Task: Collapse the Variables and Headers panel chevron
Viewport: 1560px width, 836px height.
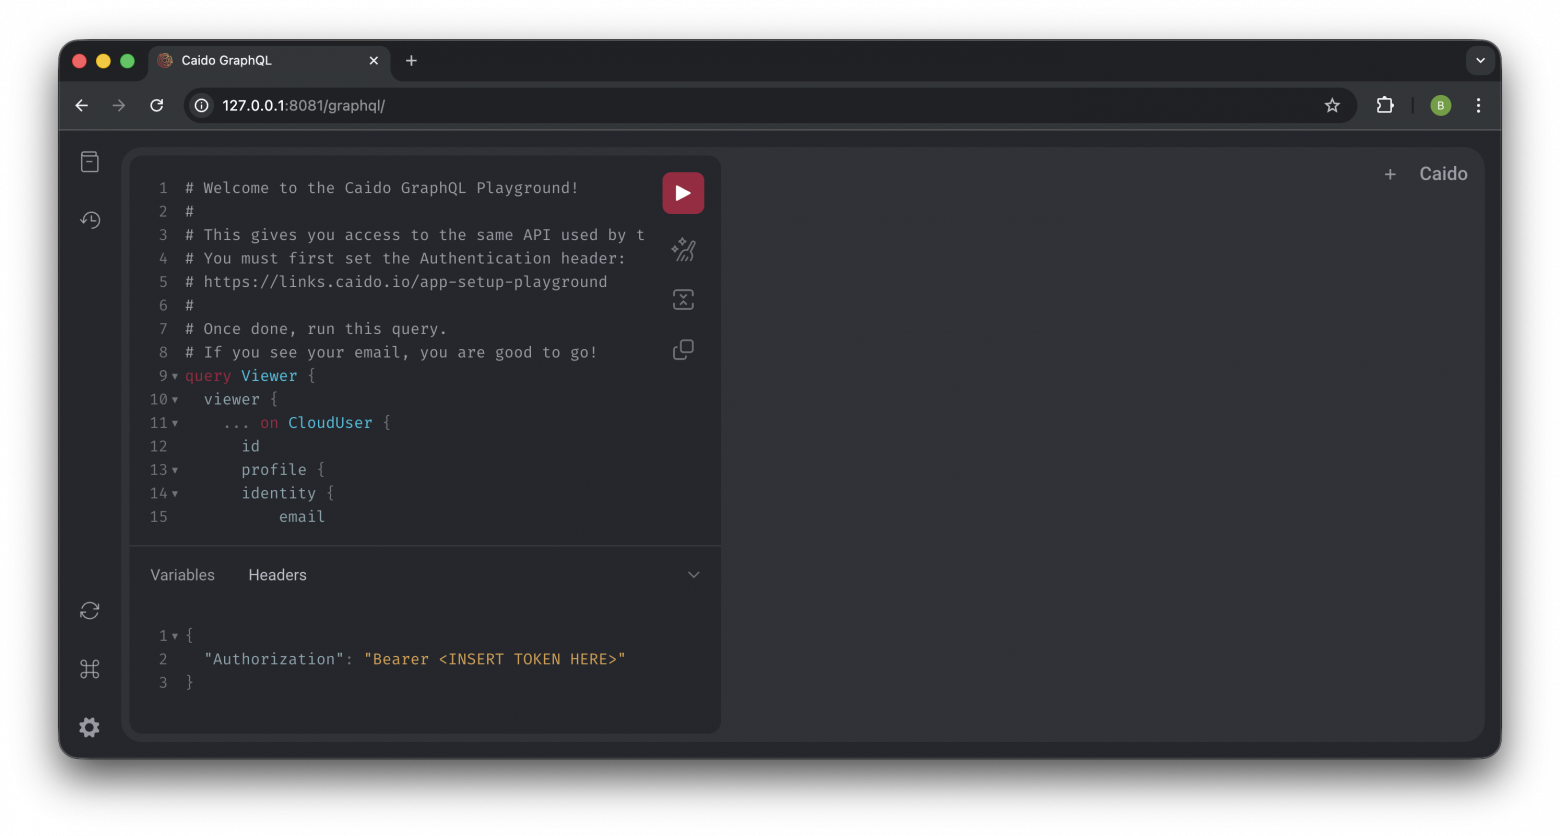Action: (694, 574)
